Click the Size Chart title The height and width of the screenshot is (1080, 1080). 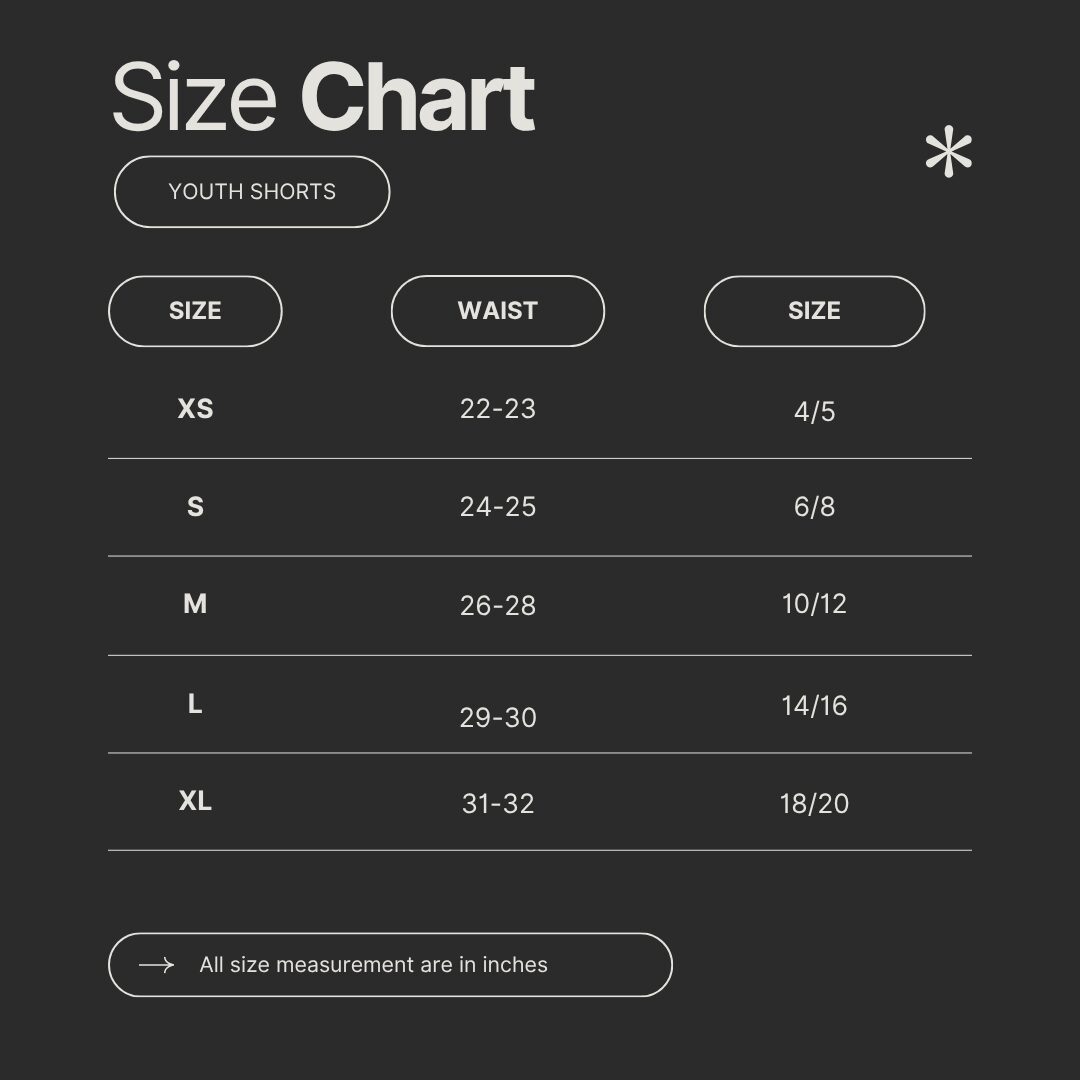pyautogui.click(x=323, y=98)
